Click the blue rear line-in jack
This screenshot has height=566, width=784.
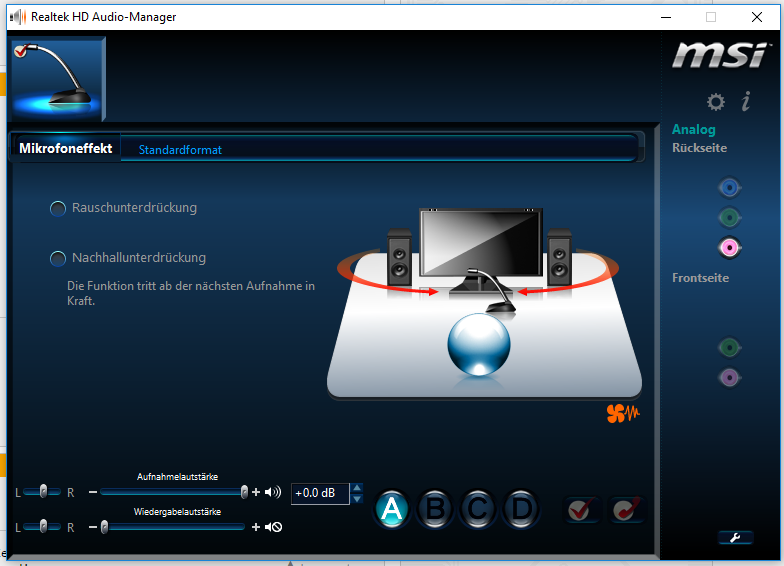click(730, 188)
